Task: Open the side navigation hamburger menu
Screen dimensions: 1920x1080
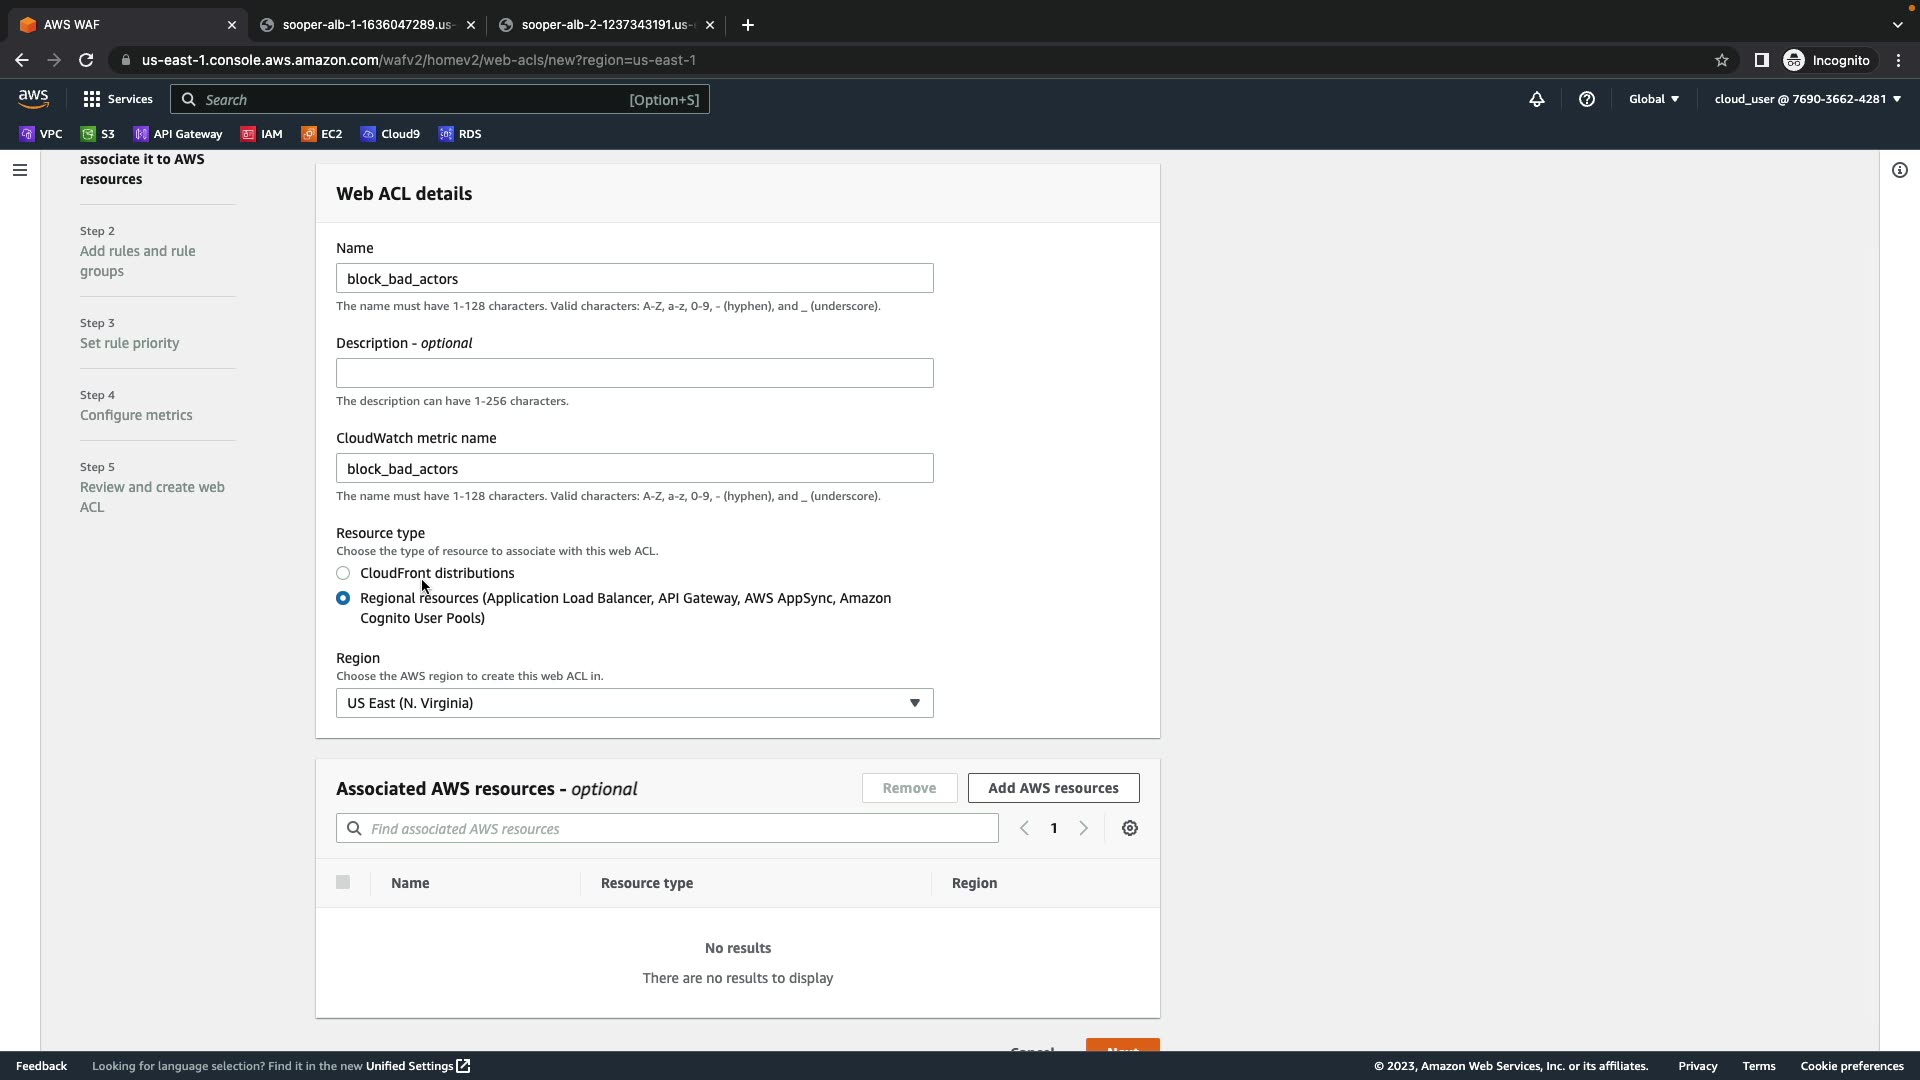Action: click(x=19, y=170)
